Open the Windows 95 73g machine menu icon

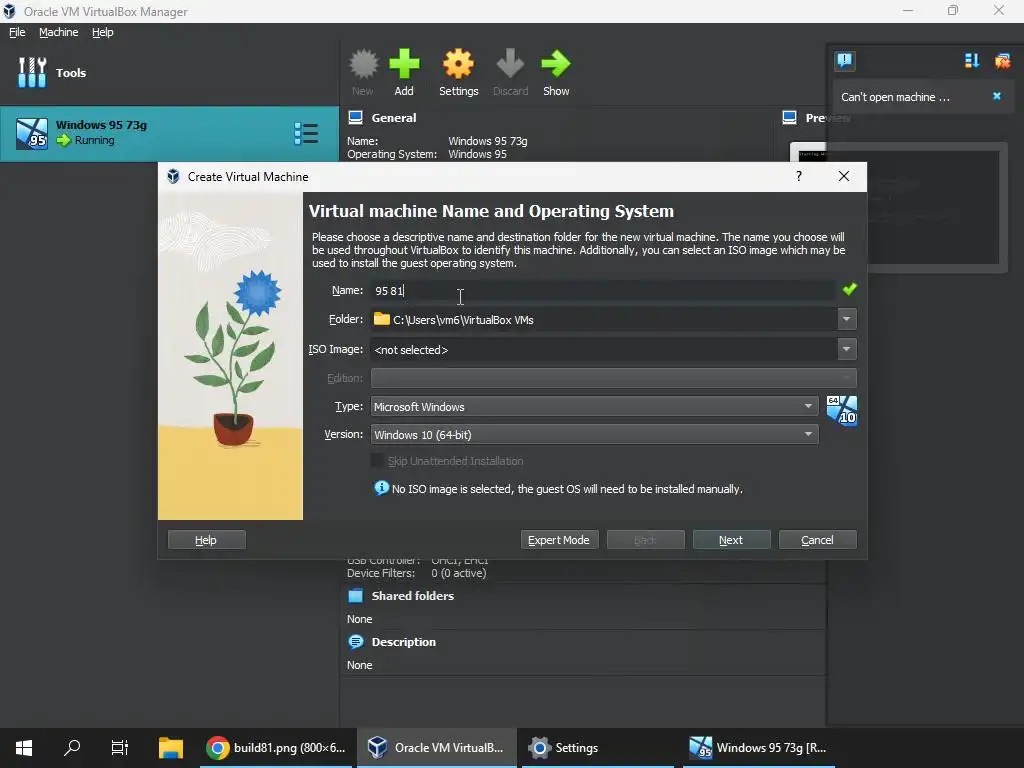click(306, 133)
